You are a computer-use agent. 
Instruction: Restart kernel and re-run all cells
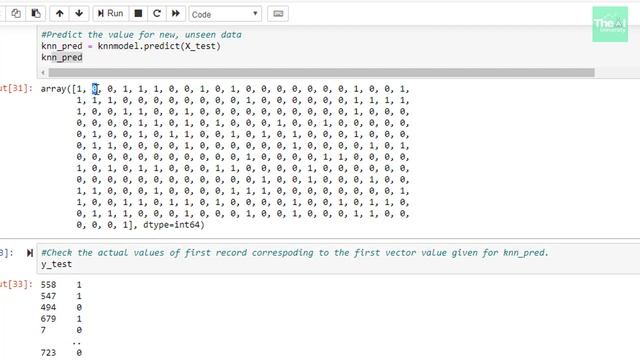click(176, 13)
